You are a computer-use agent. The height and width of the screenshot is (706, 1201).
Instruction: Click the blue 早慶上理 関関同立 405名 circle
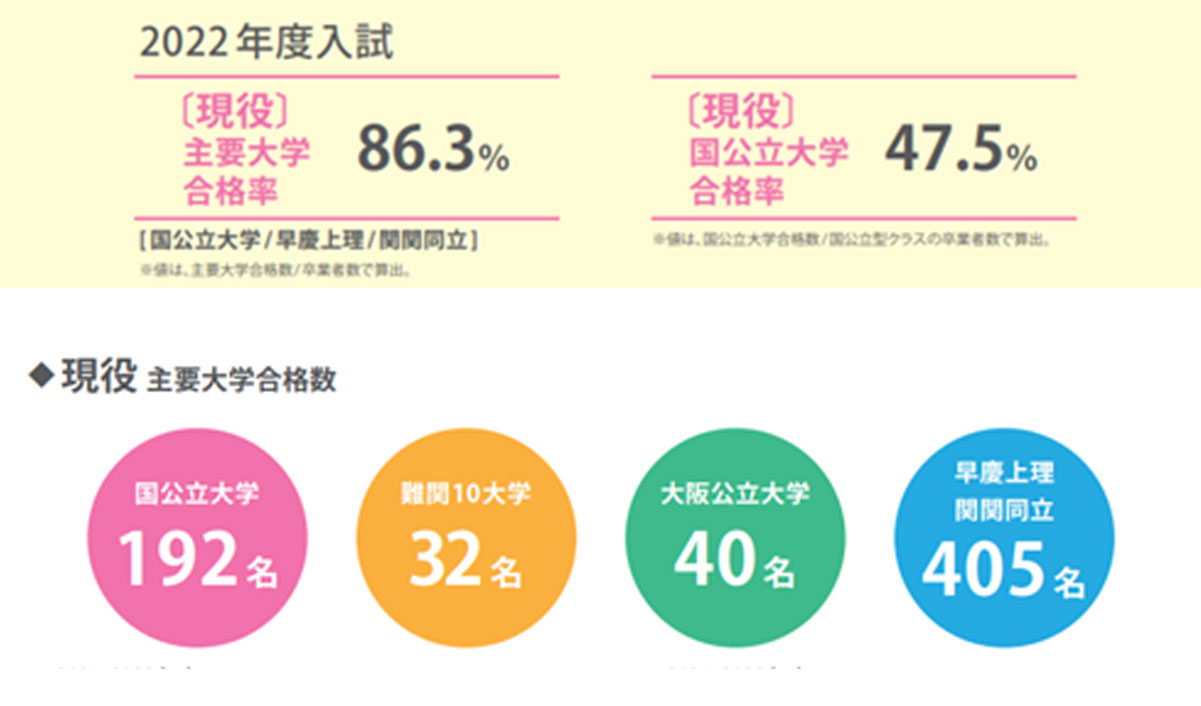coord(1003,538)
